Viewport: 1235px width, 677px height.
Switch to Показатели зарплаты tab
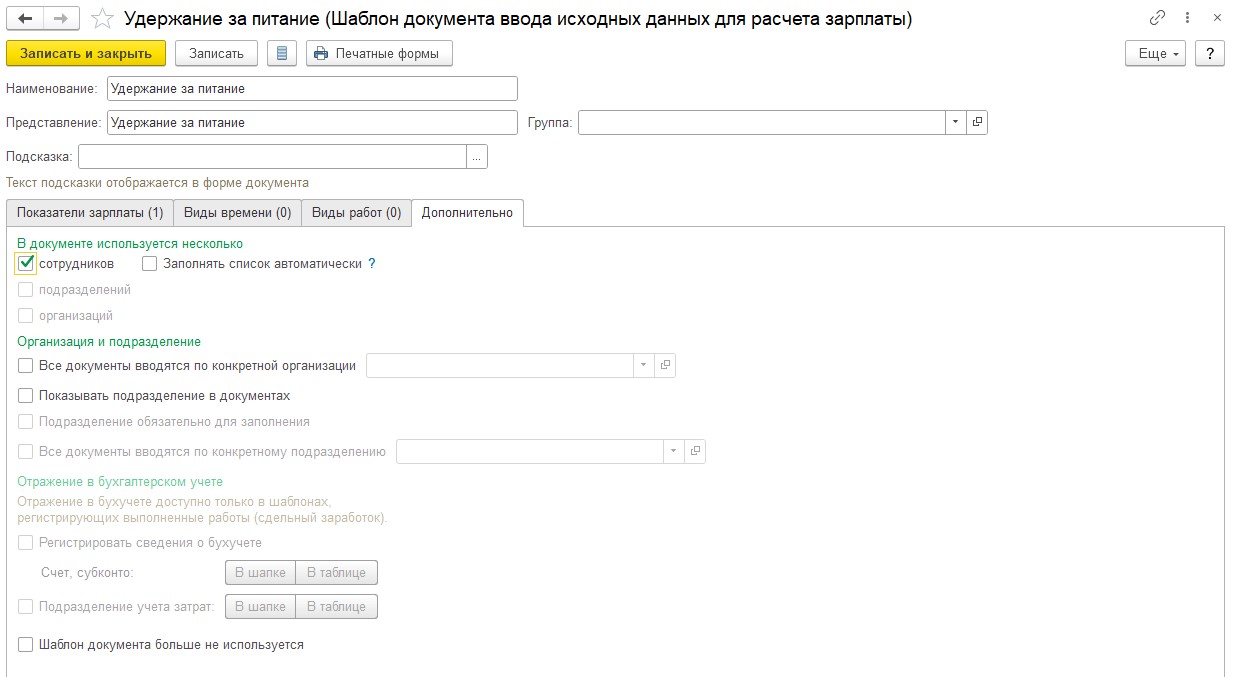pos(90,212)
